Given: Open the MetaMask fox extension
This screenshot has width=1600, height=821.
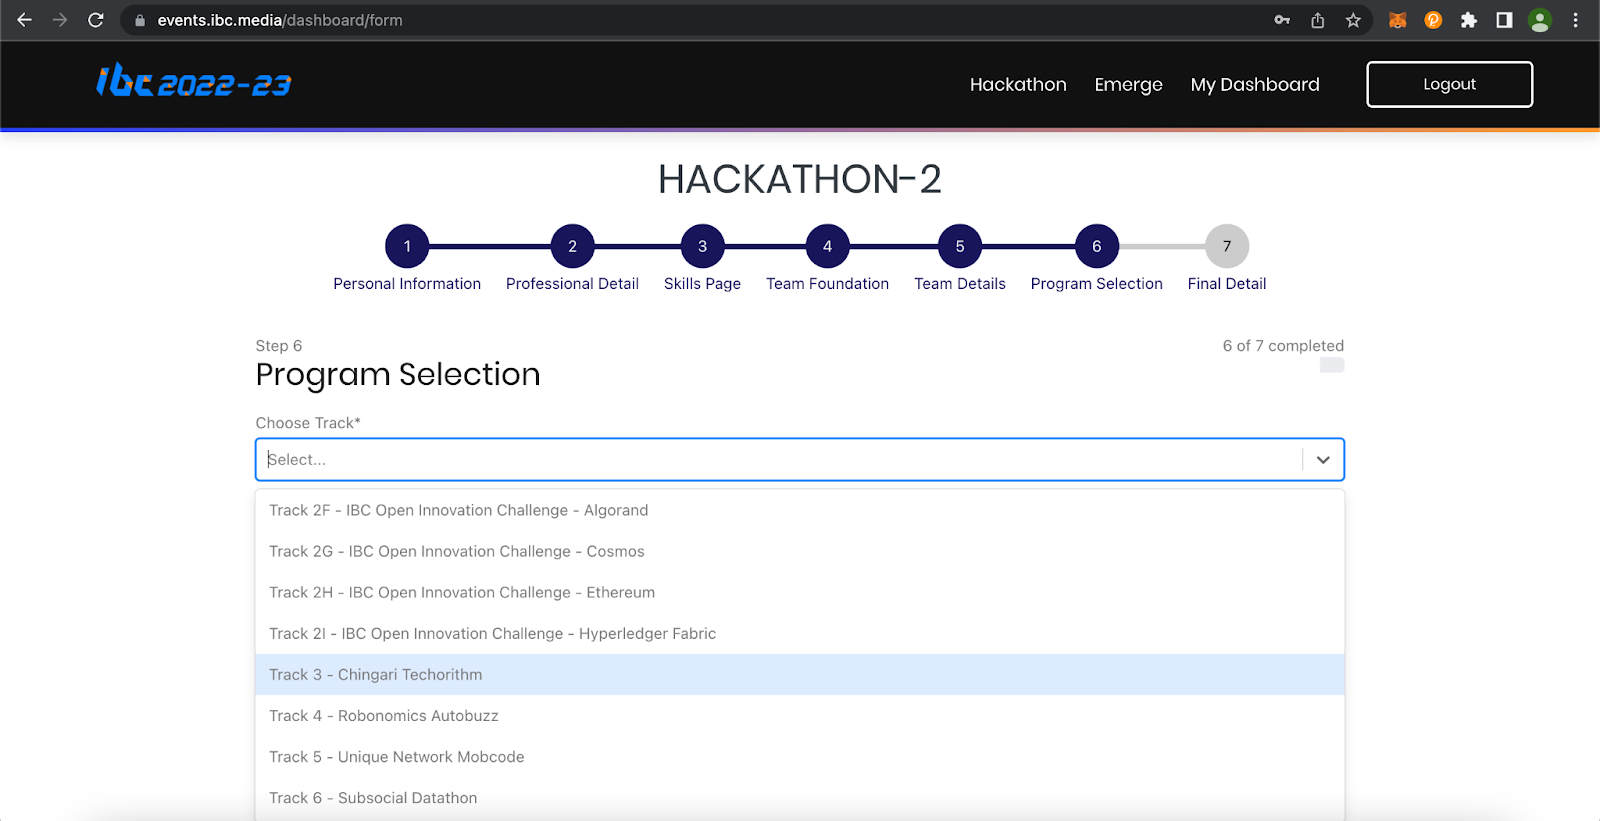Looking at the screenshot, I should pos(1398,20).
